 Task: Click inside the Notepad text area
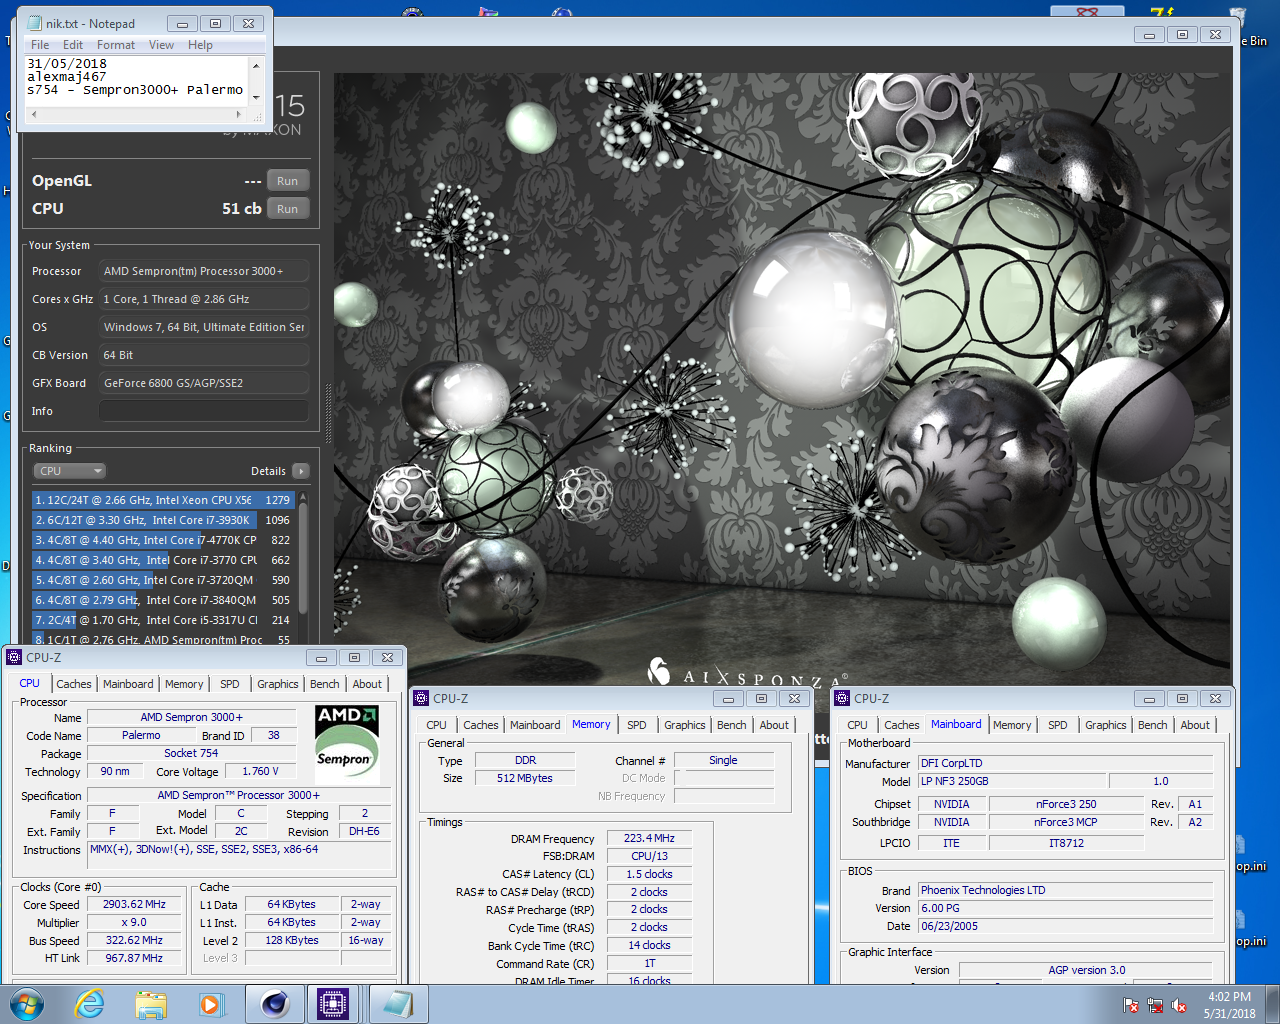point(136,80)
